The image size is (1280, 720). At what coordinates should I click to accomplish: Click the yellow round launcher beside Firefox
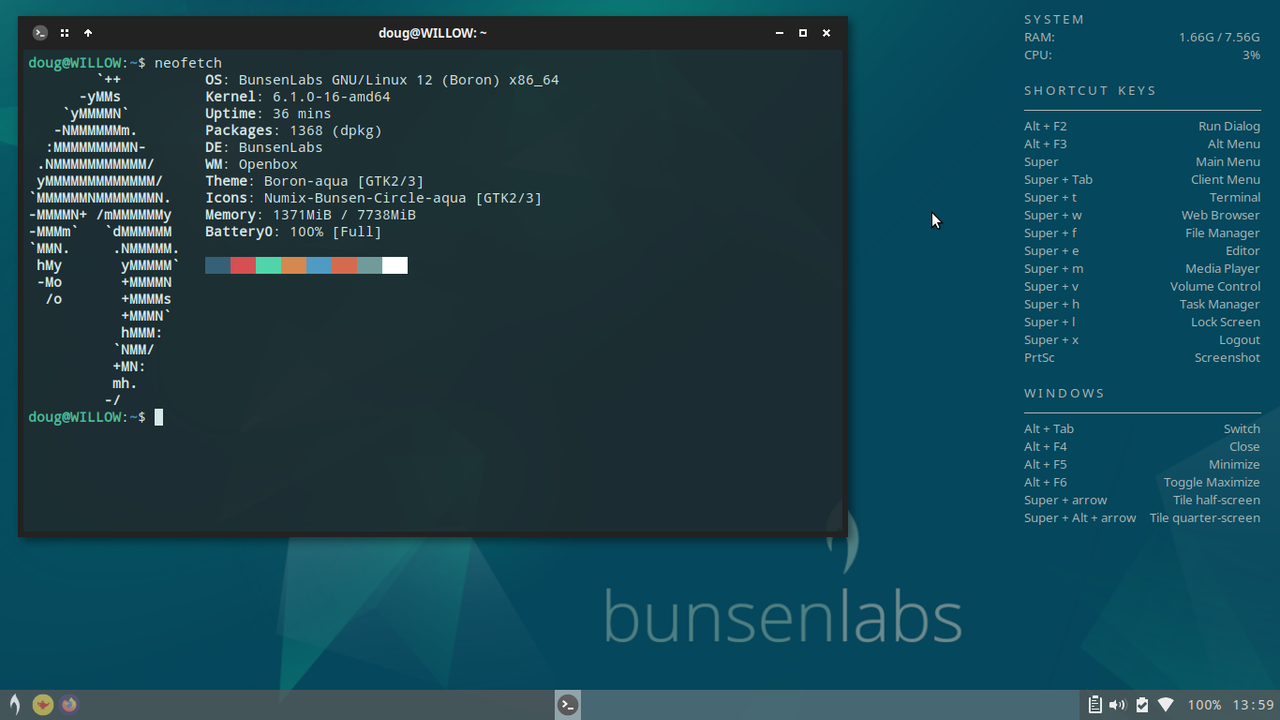[42, 704]
